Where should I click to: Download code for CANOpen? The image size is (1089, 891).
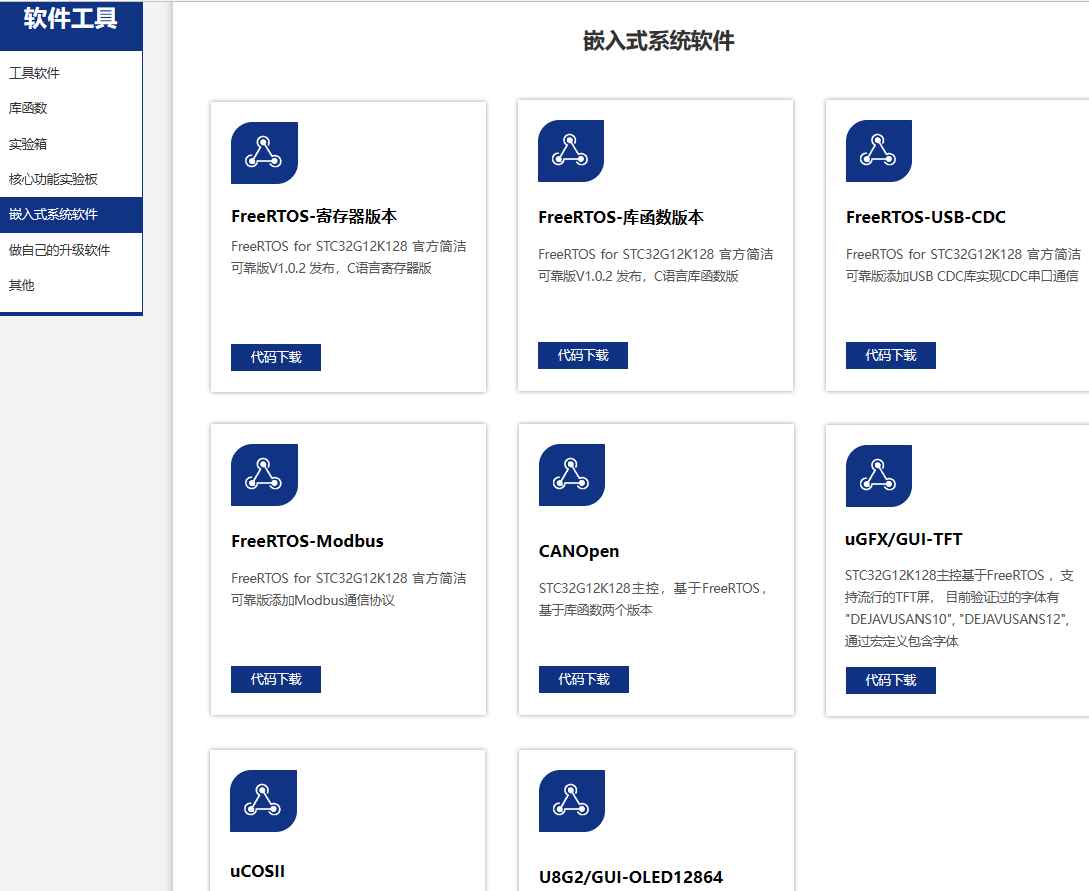click(x=583, y=679)
